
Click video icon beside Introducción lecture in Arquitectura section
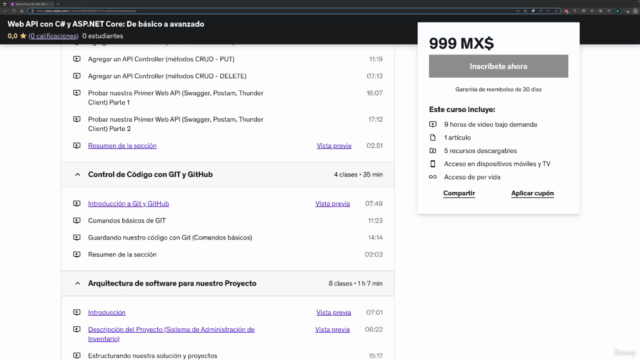[77, 312]
